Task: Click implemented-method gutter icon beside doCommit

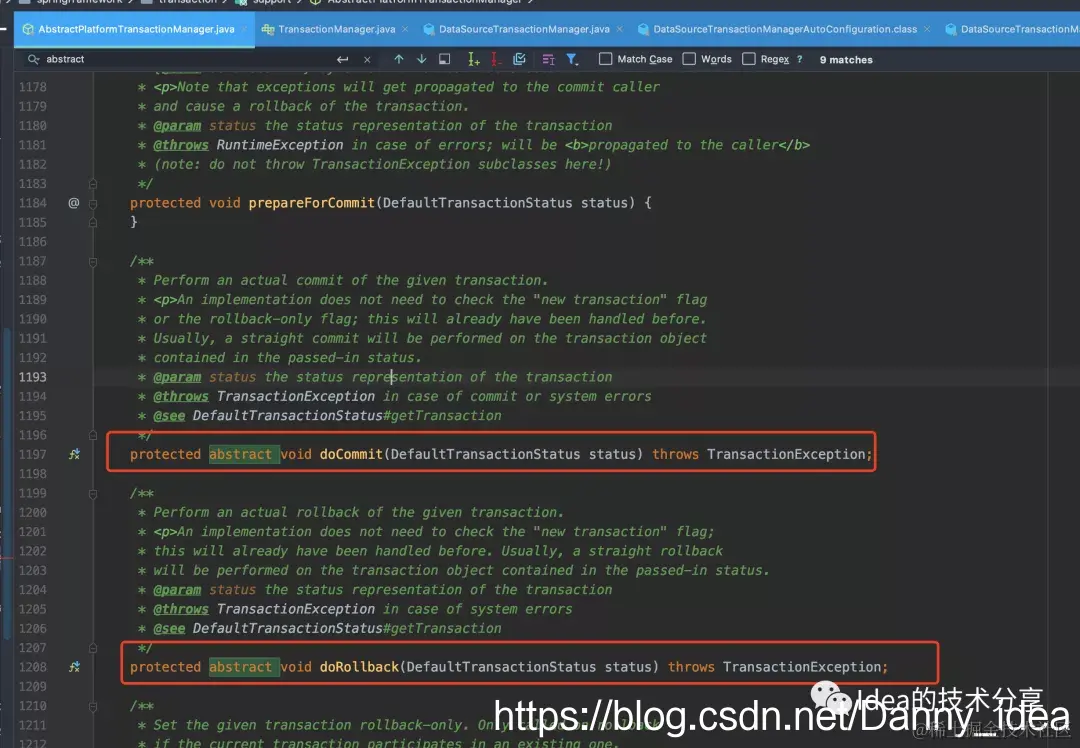Action: [x=74, y=454]
